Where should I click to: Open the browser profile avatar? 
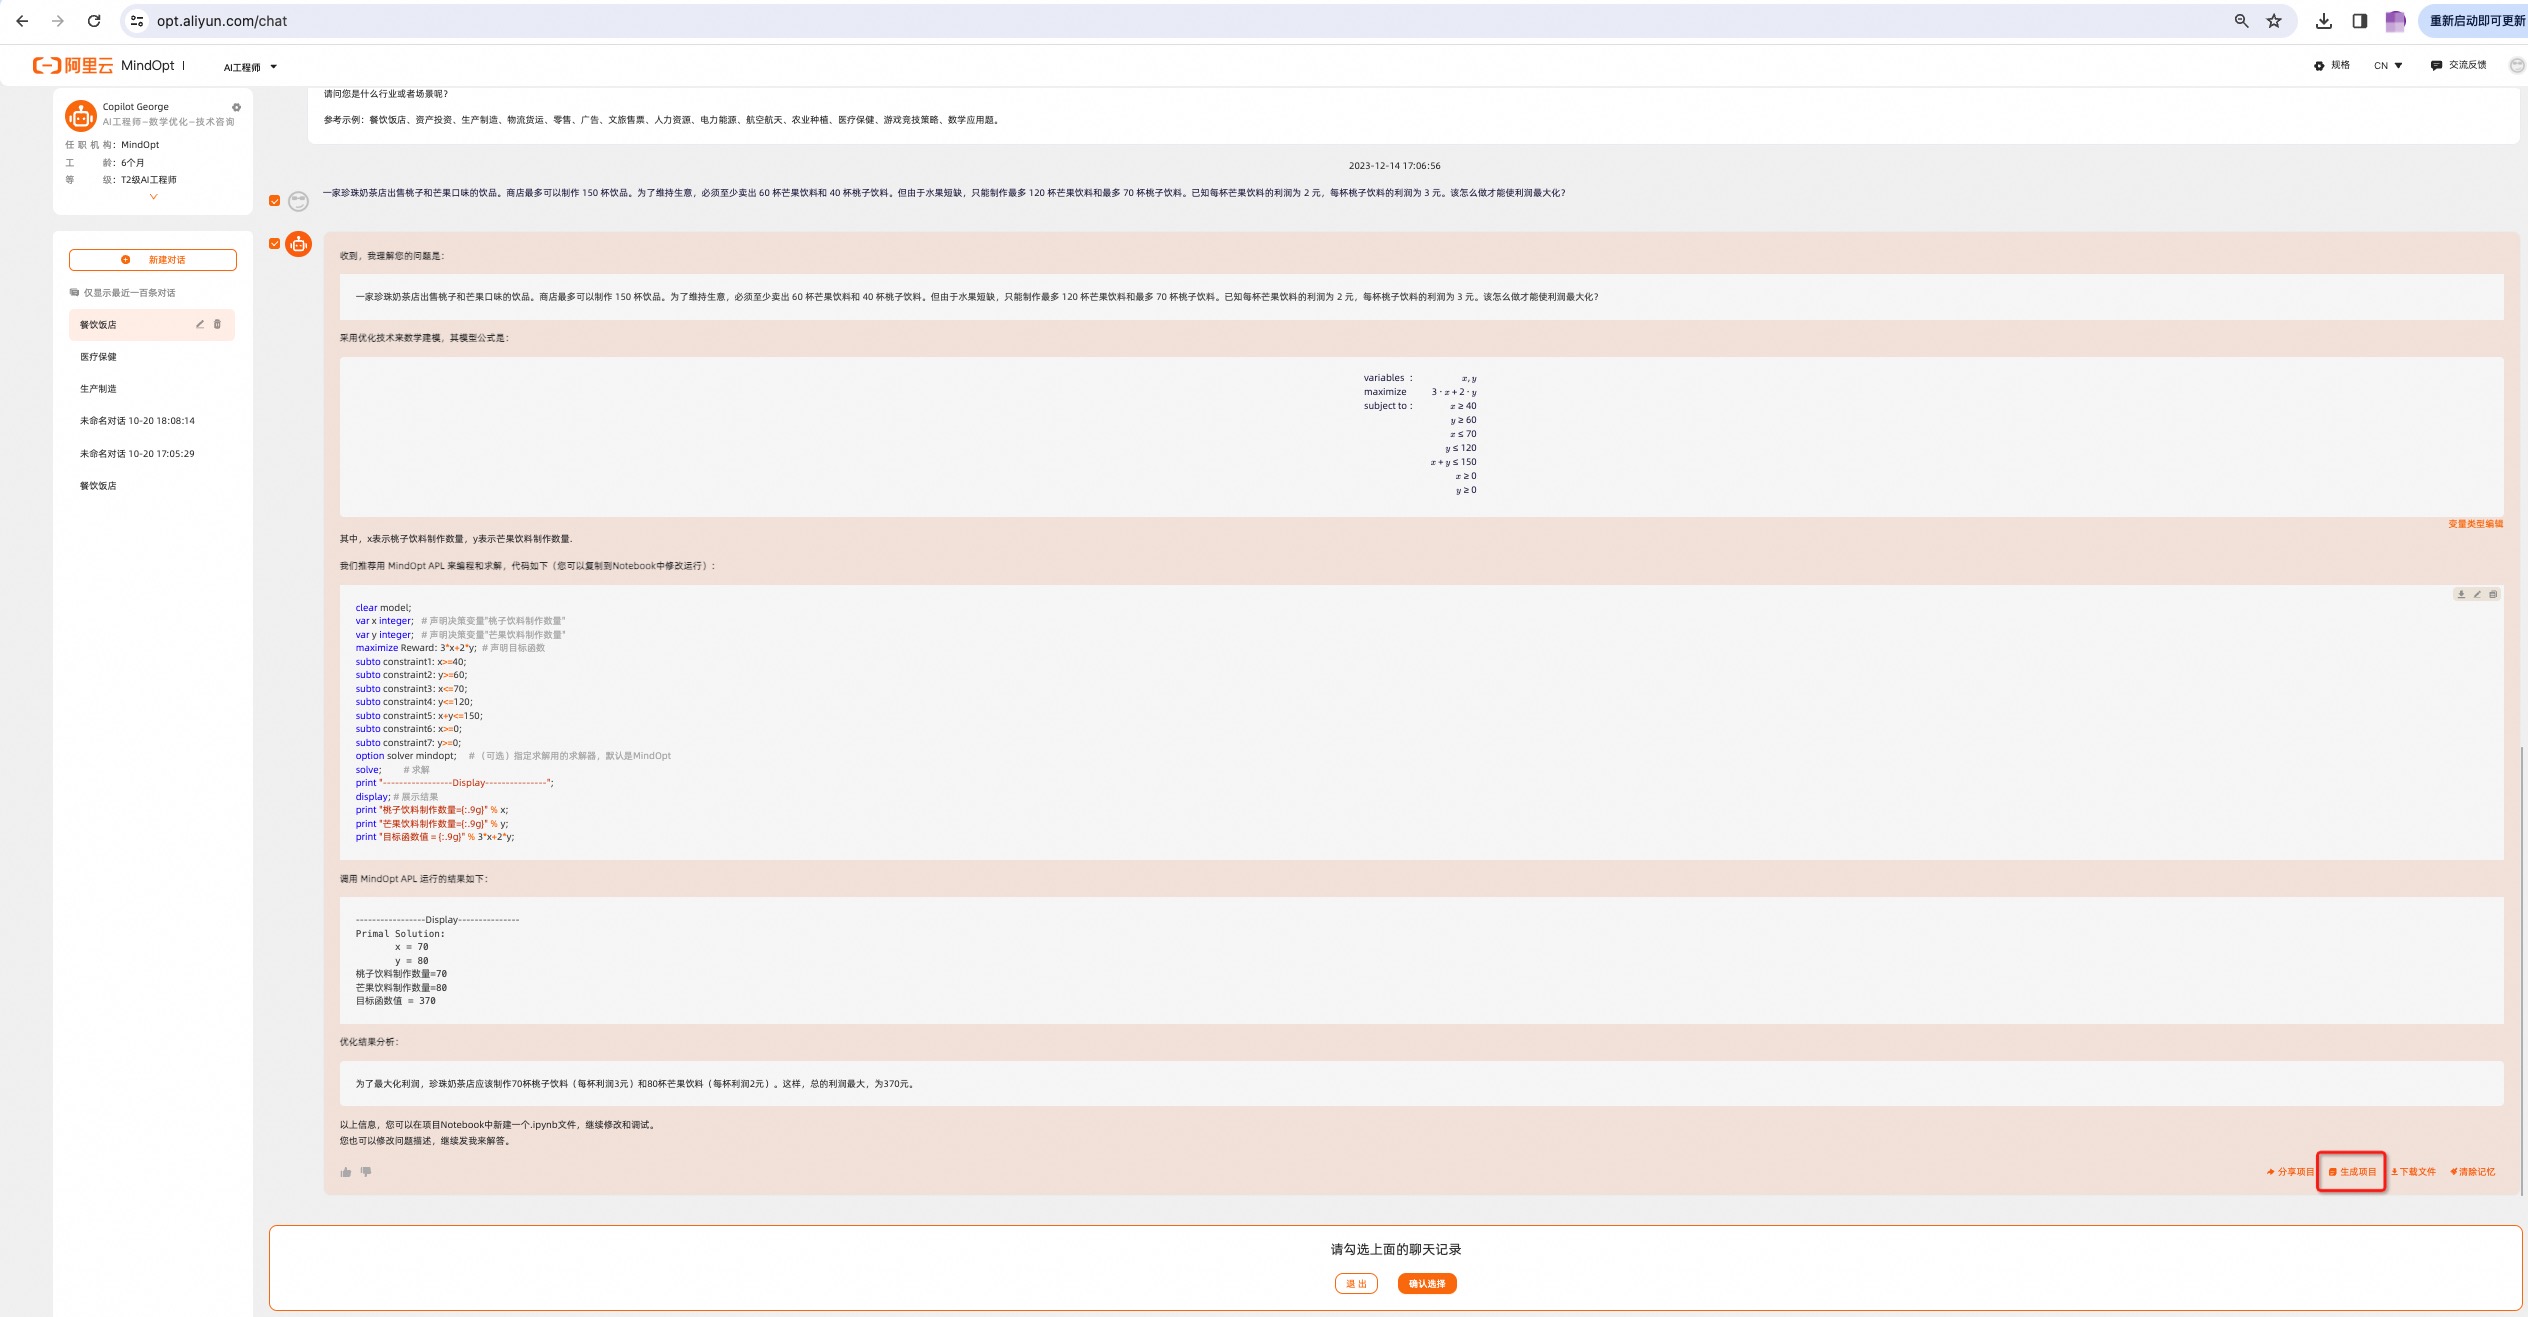(x=2395, y=21)
